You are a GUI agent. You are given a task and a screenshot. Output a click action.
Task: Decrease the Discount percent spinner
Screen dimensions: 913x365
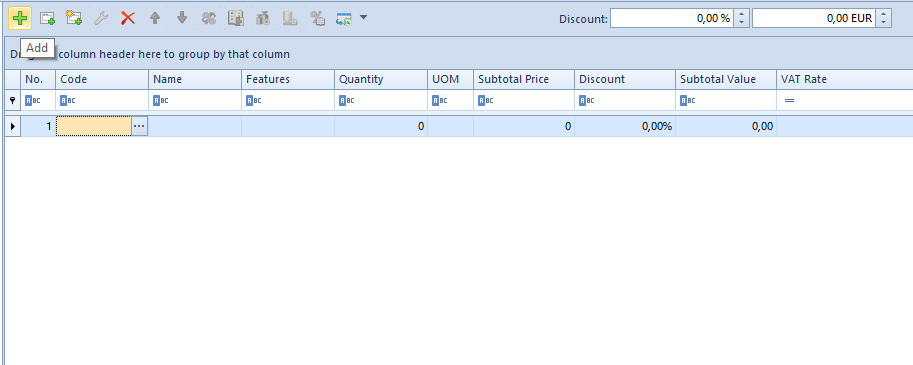pyautogui.click(x=741, y=23)
